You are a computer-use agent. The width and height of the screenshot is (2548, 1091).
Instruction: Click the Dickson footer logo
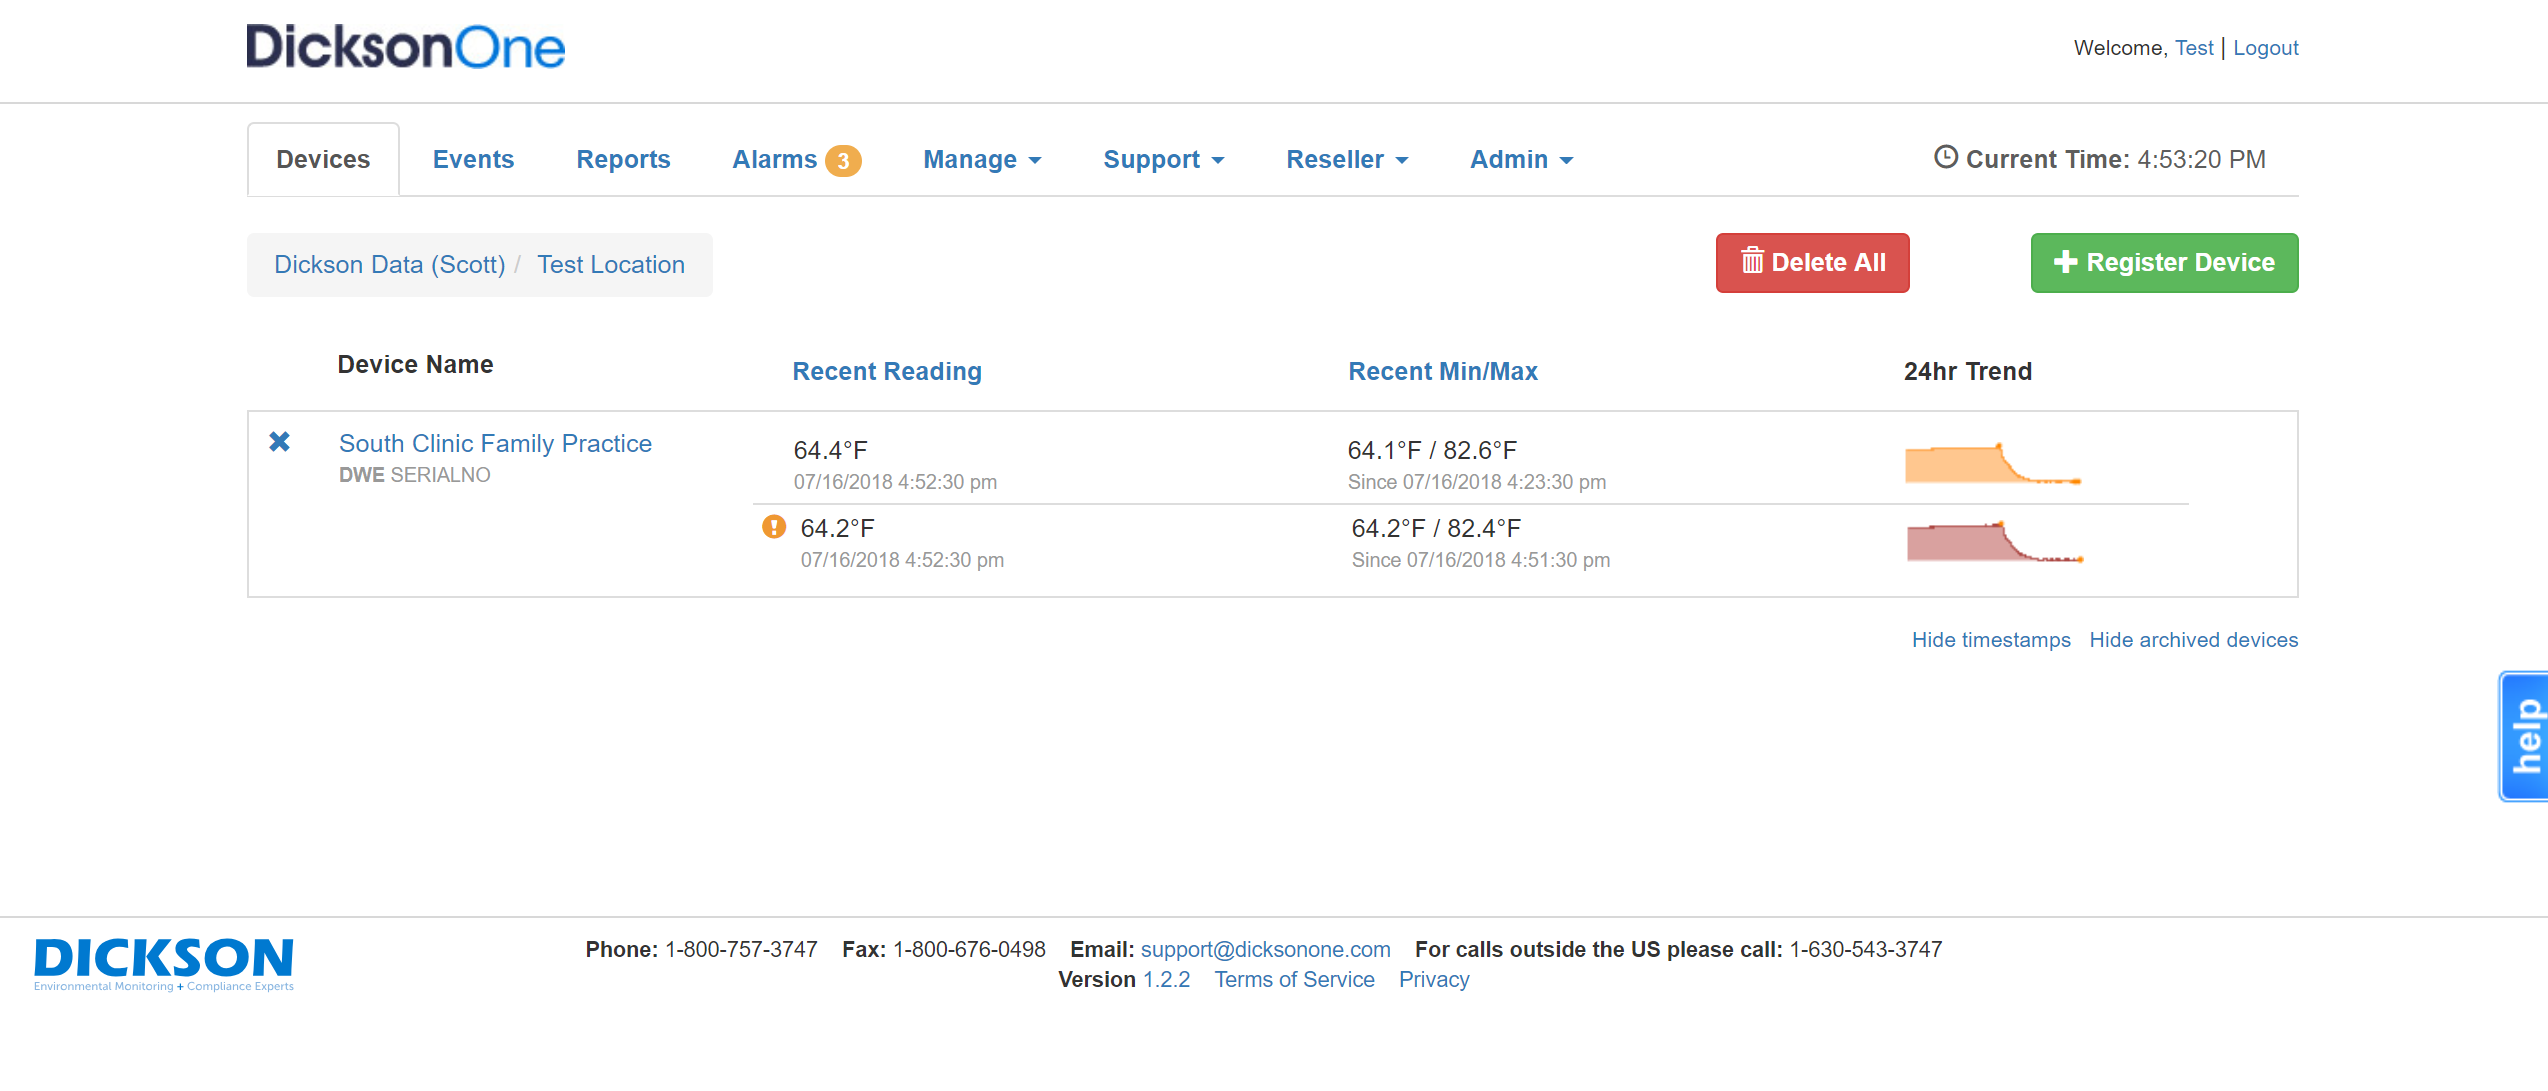coord(164,963)
